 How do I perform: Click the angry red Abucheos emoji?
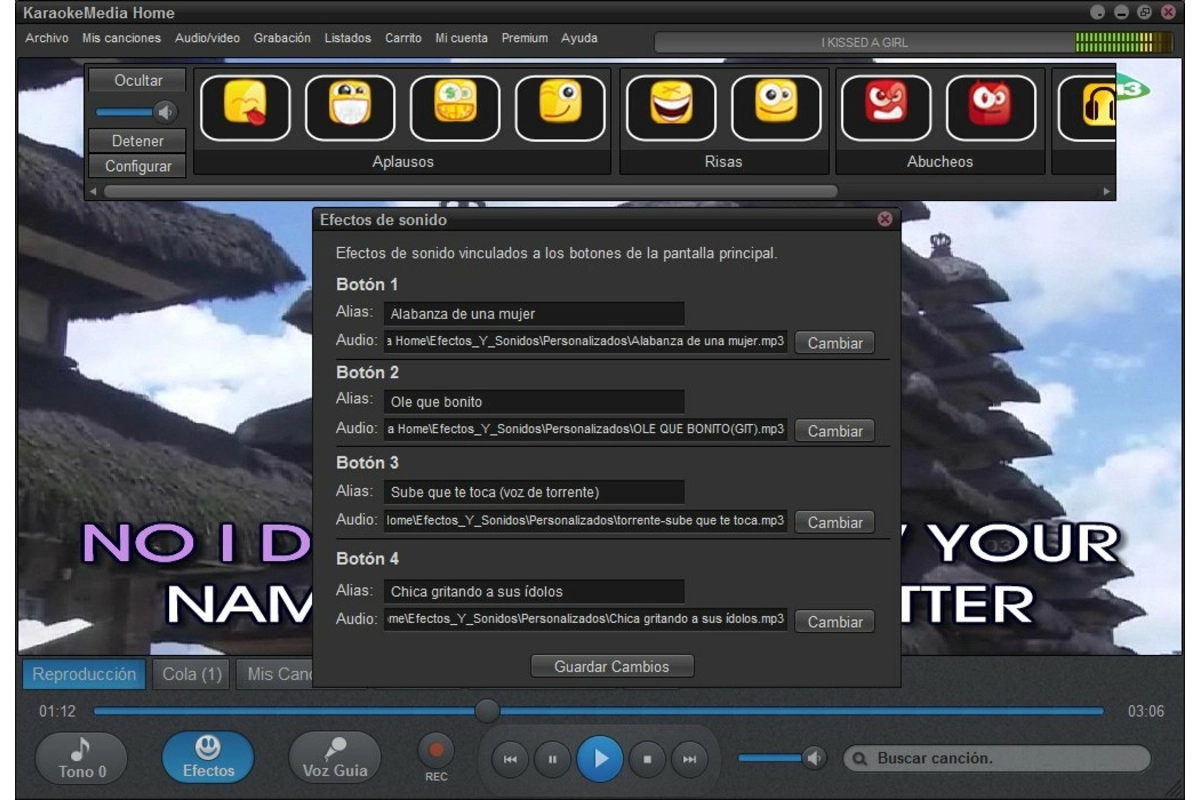click(x=886, y=108)
